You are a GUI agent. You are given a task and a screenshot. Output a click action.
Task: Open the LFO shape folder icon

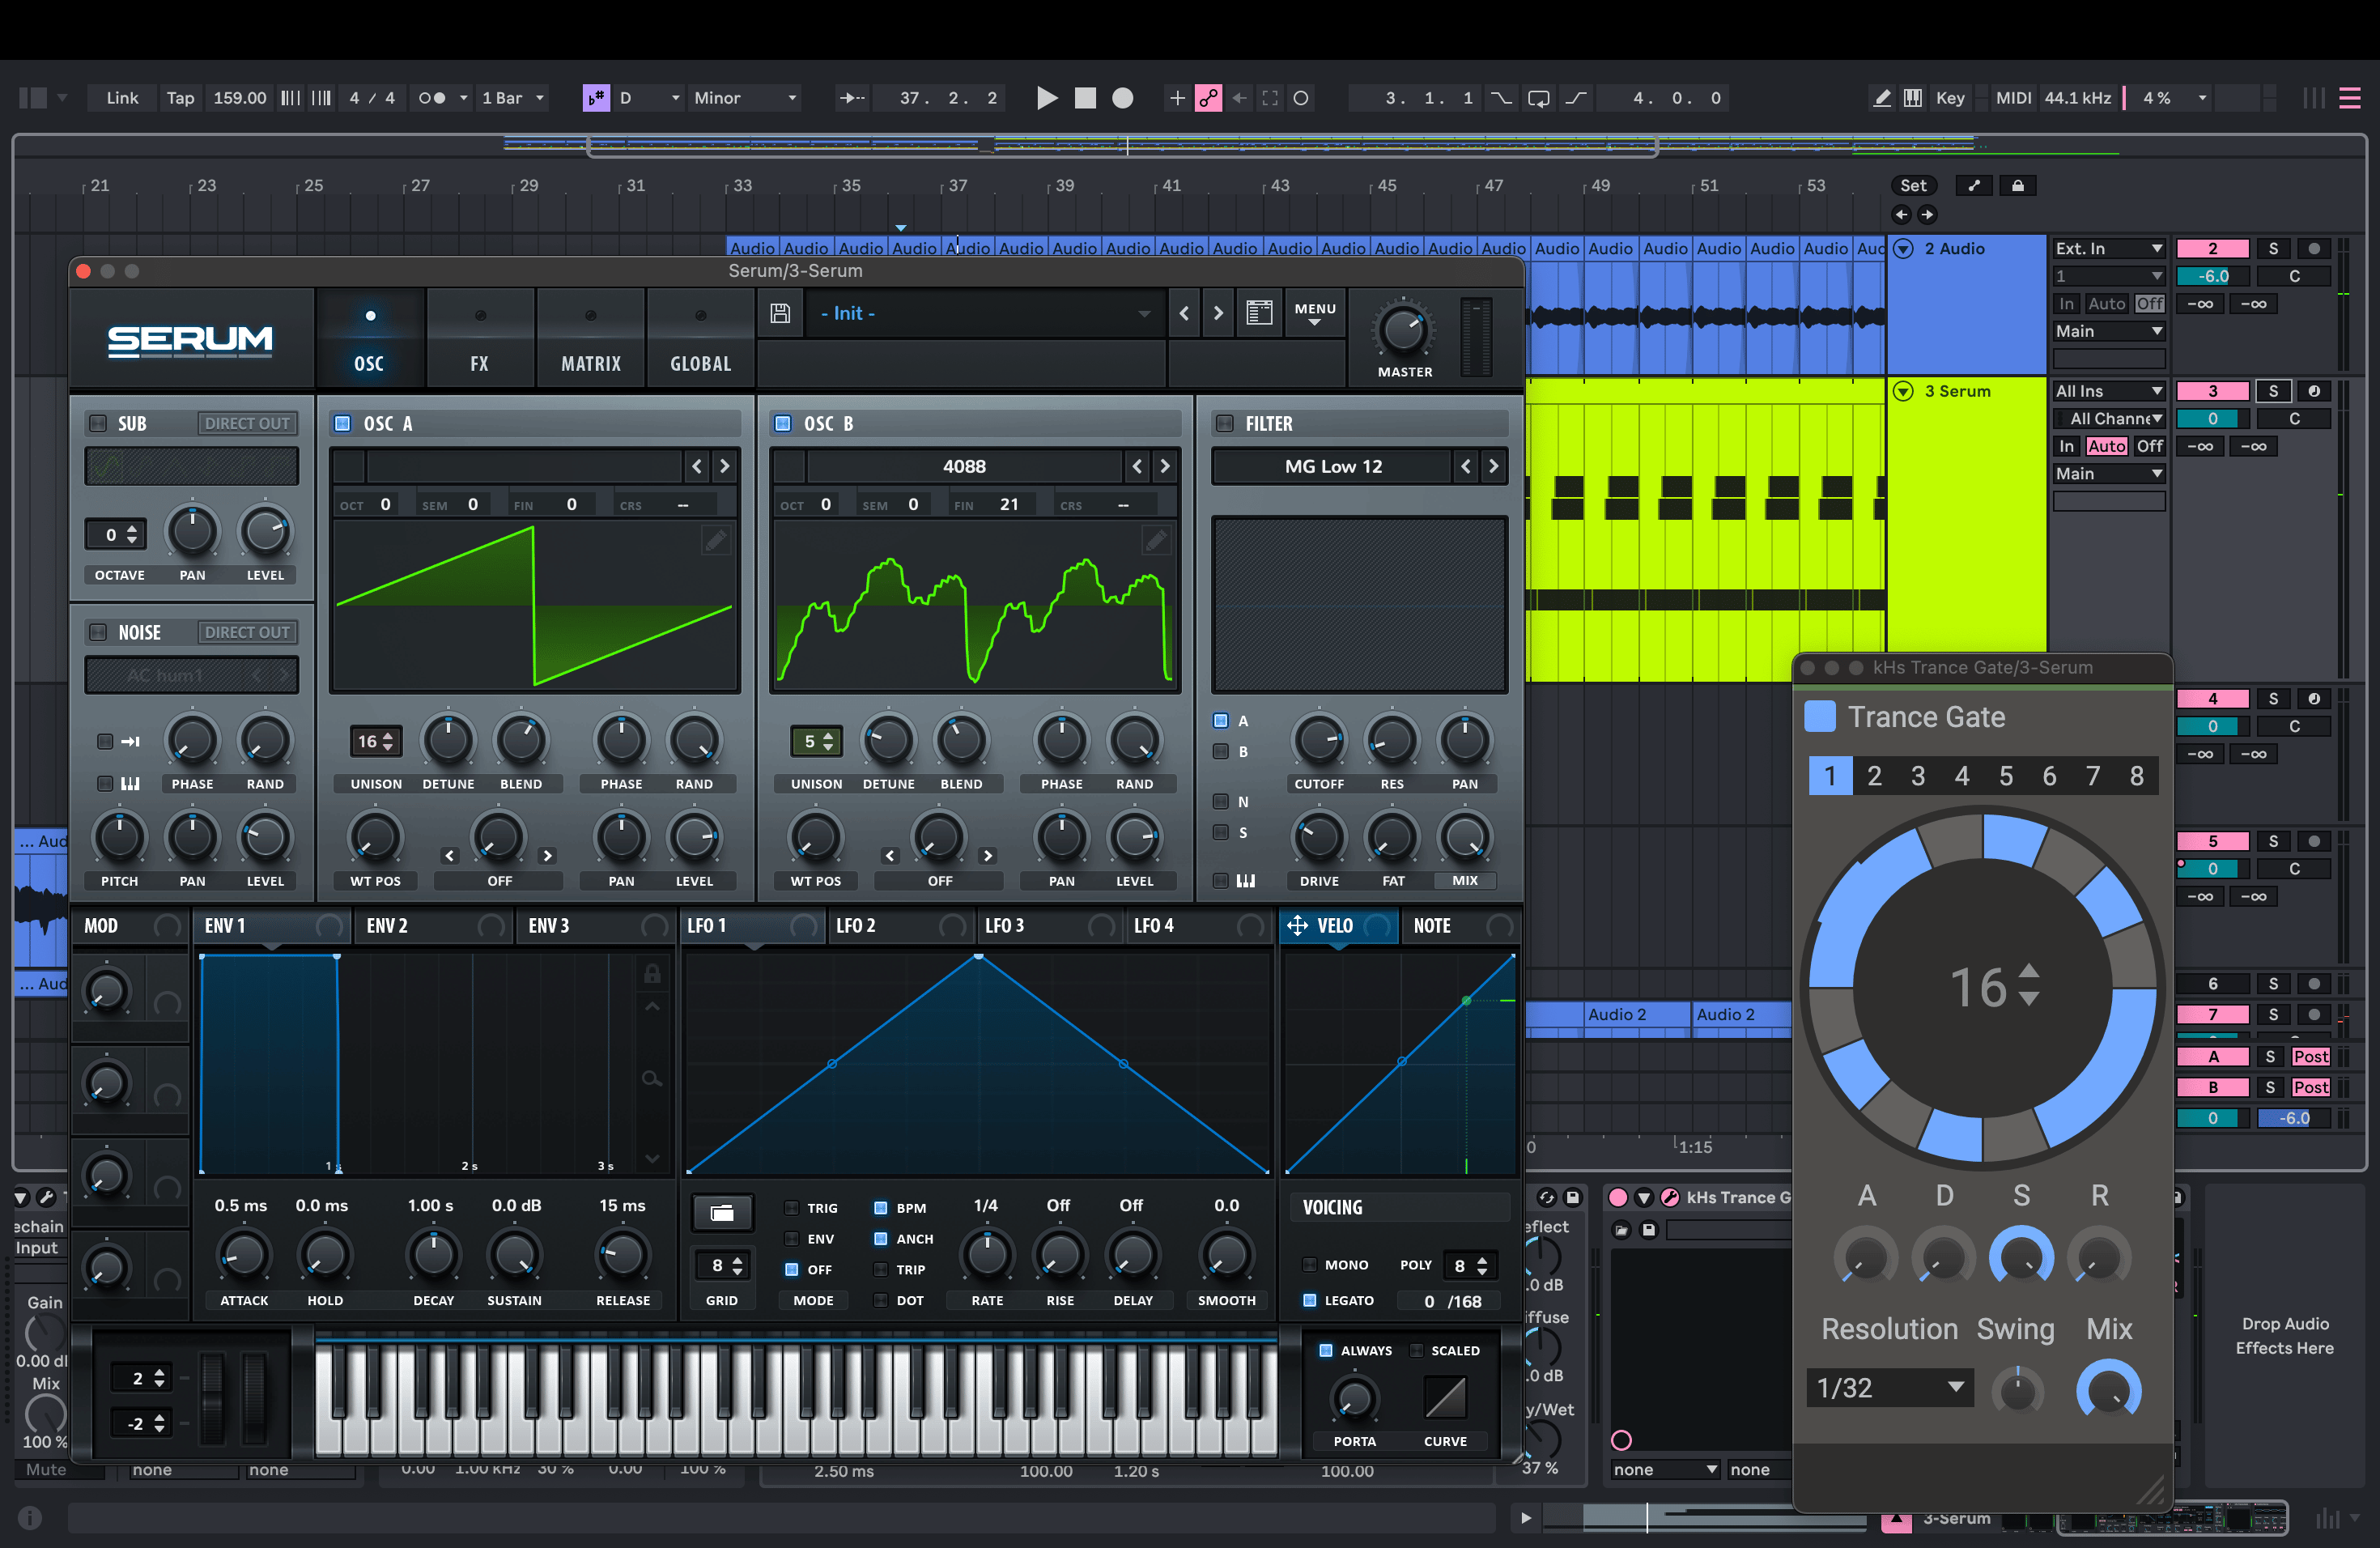point(722,1213)
